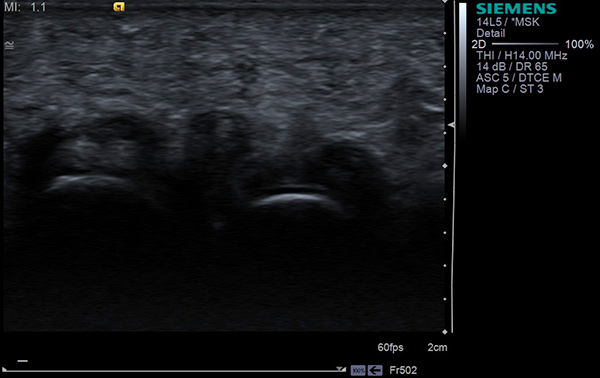
Task: Open the ASC 5 / DTCE M setting
Action: click(x=518, y=78)
